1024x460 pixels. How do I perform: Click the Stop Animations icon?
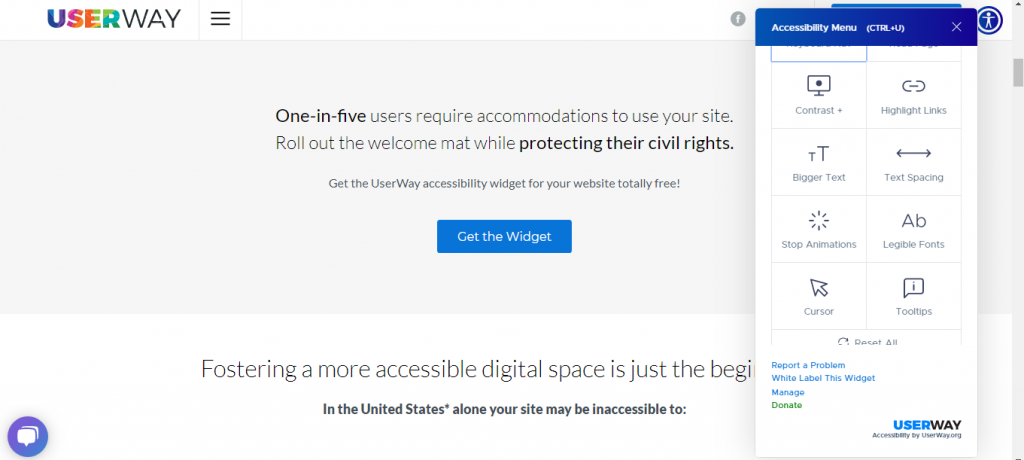coord(818,221)
